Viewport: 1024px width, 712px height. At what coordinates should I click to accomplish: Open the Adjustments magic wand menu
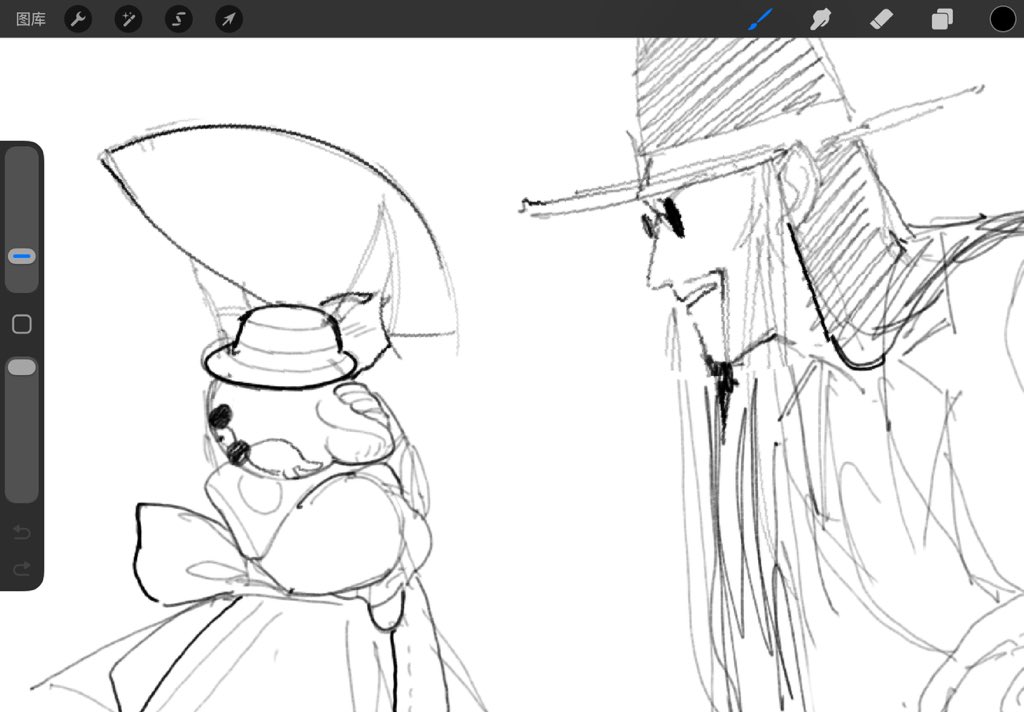pyautogui.click(x=128, y=19)
